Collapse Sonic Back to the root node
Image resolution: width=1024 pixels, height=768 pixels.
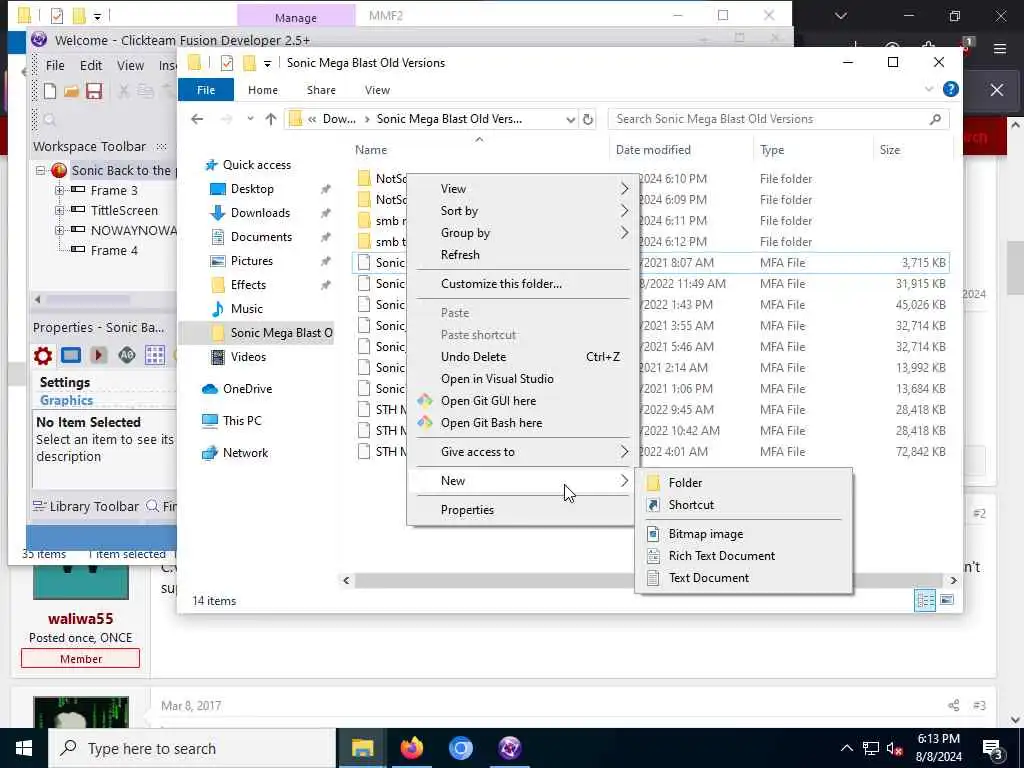[40, 170]
